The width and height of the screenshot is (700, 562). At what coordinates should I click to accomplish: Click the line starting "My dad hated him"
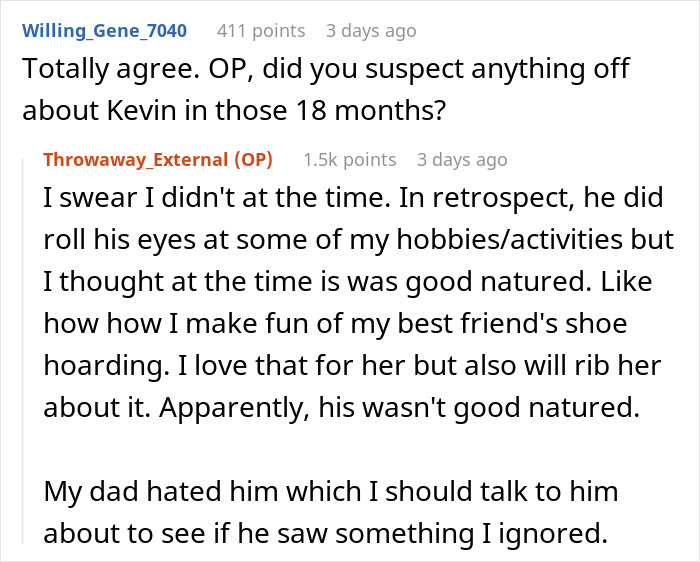tap(331, 492)
